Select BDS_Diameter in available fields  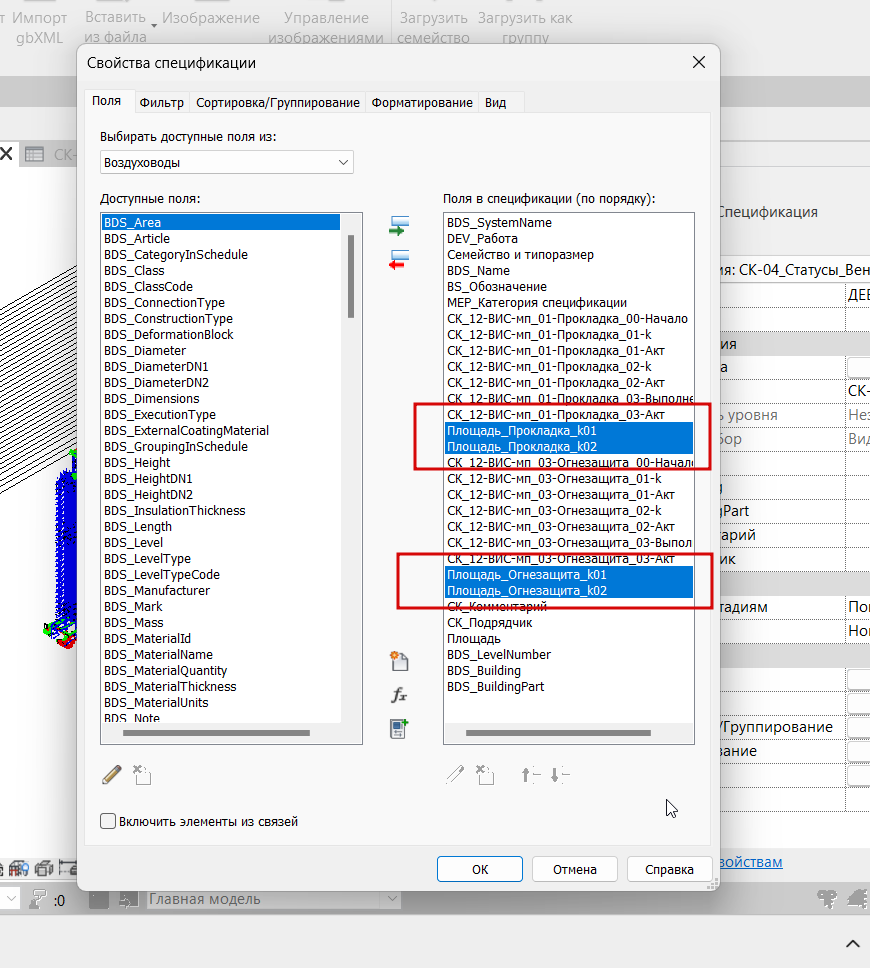click(221, 351)
